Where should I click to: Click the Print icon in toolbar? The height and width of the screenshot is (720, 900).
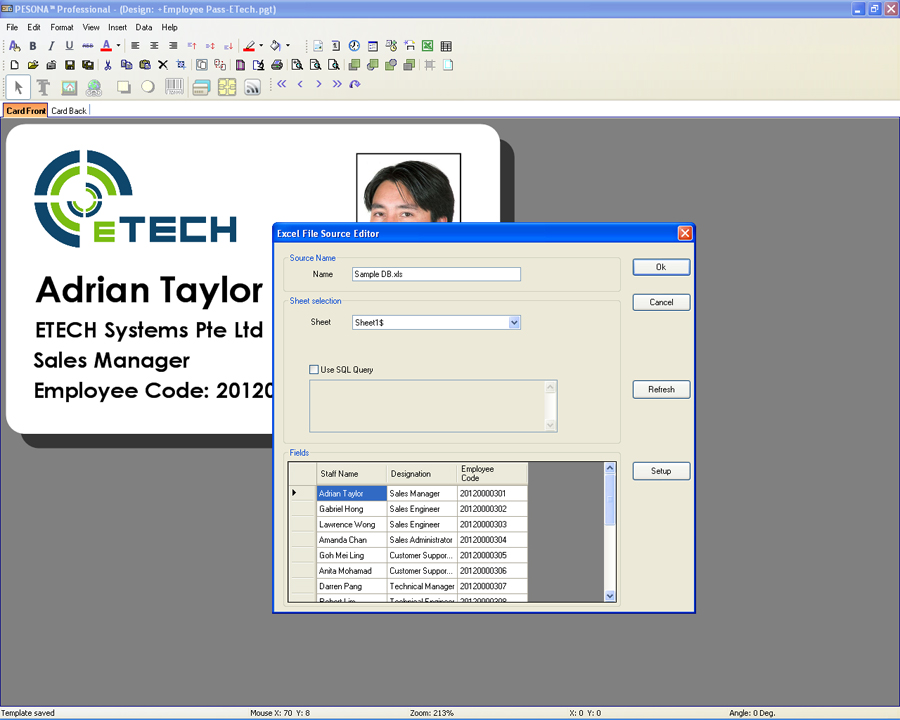point(277,65)
